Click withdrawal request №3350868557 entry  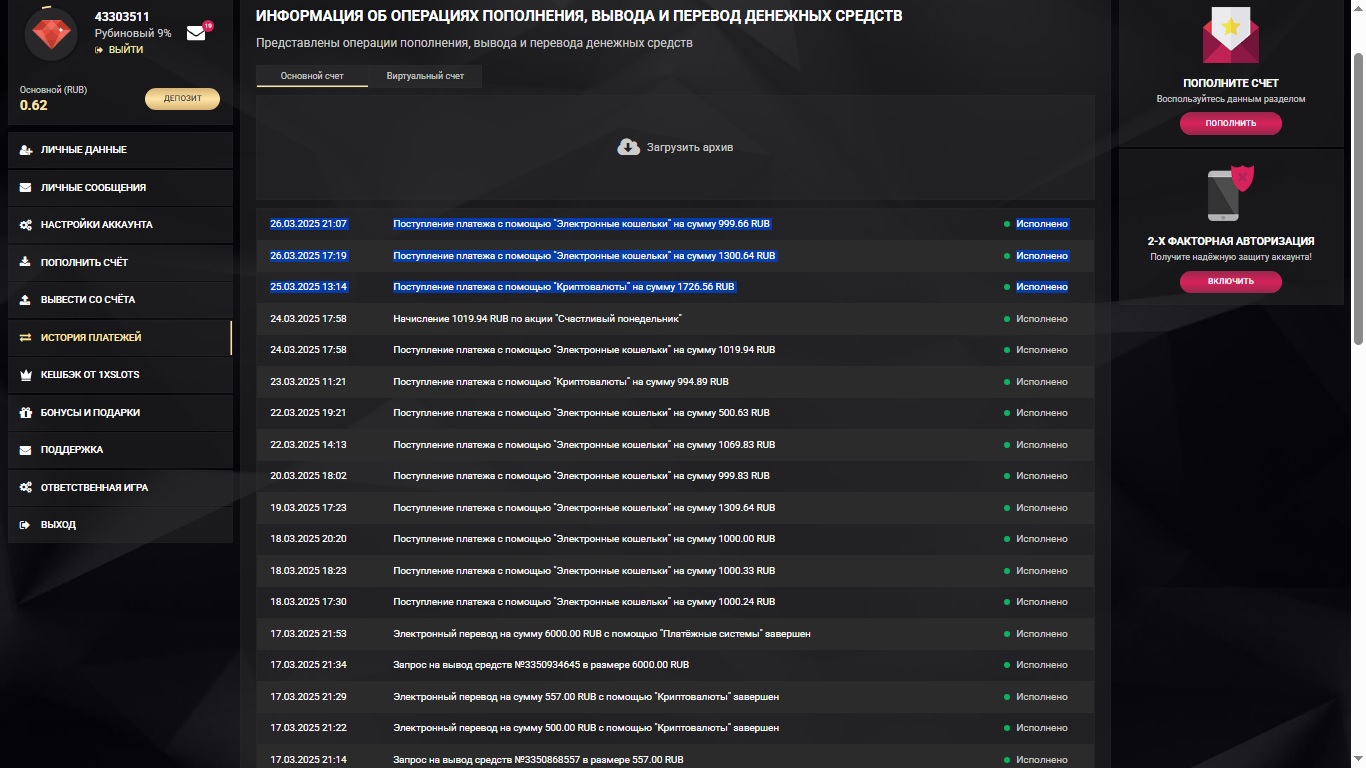(x=538, y=760)
